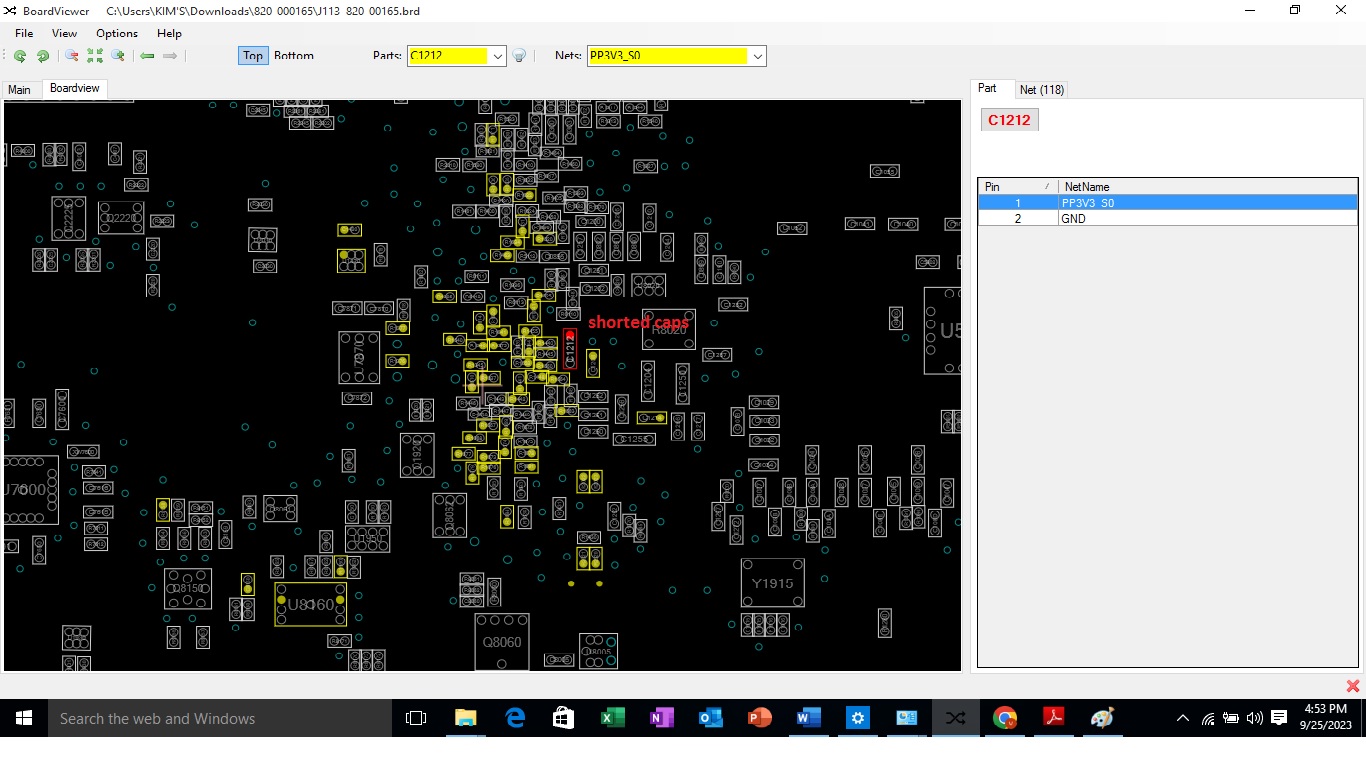The width and height of the screenshot is (1366, 768).
Task: Open Word from the taskbar
Action: pos(809,718)
